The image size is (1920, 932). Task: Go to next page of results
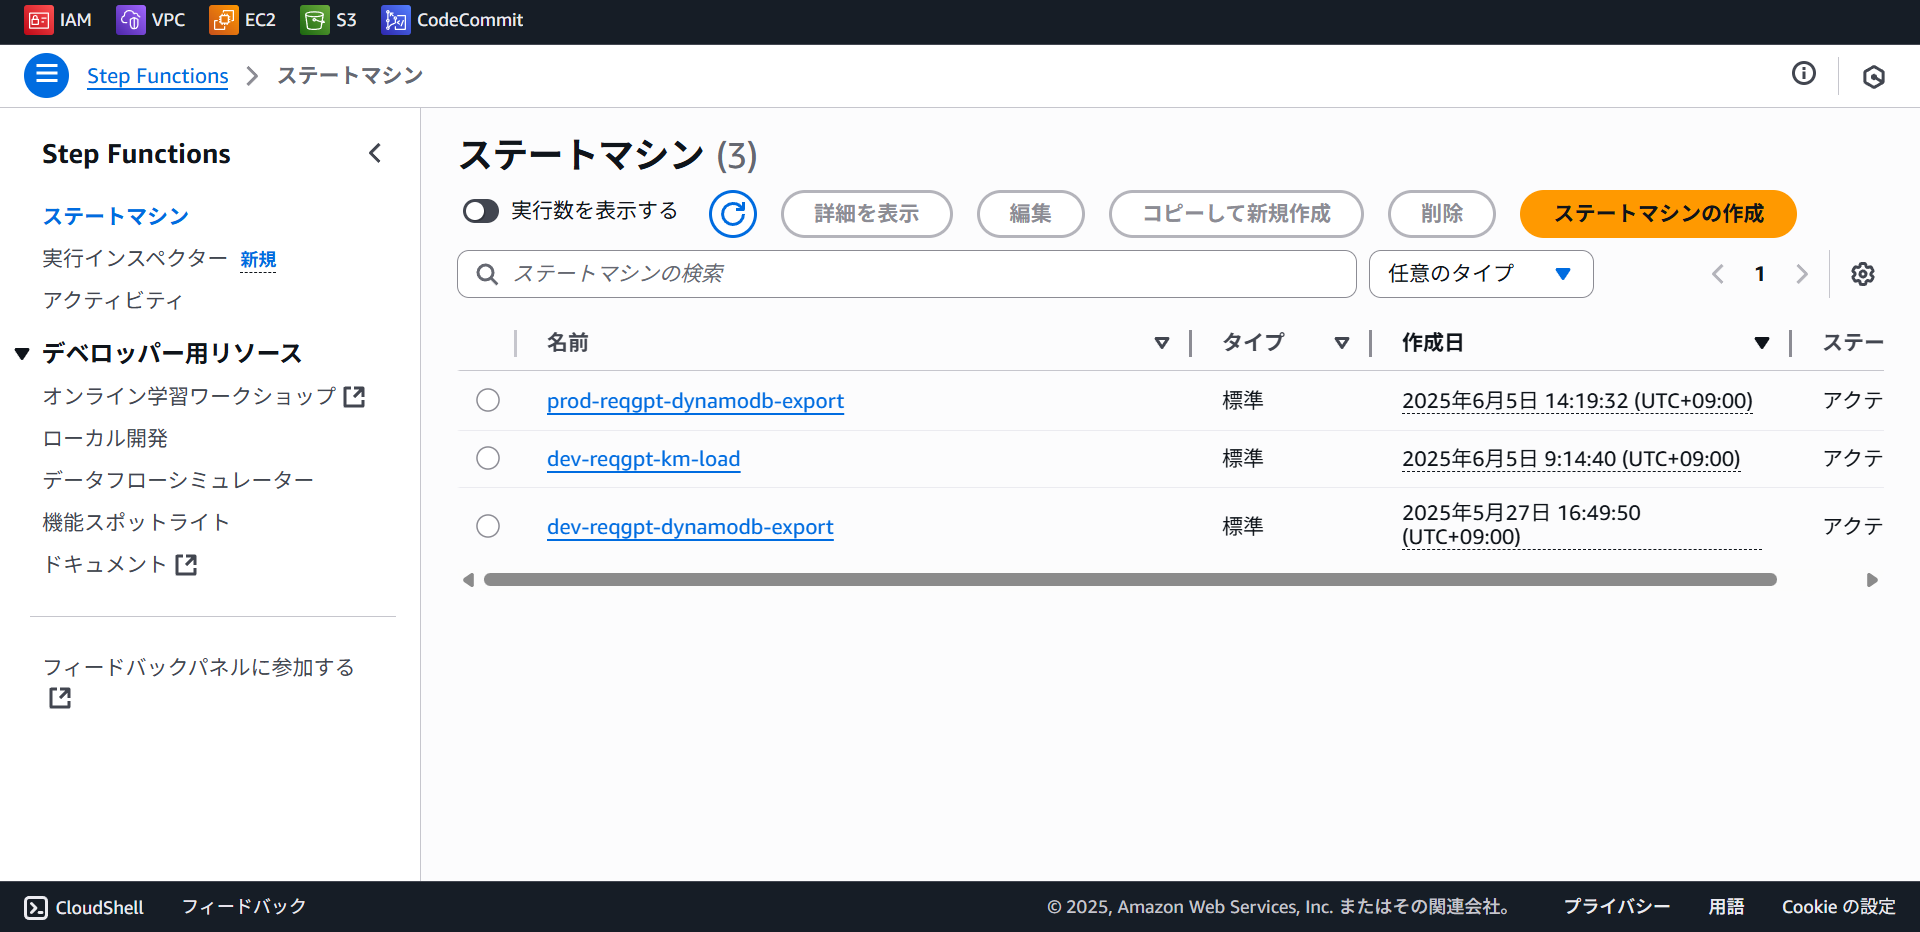coord(1802,274)
